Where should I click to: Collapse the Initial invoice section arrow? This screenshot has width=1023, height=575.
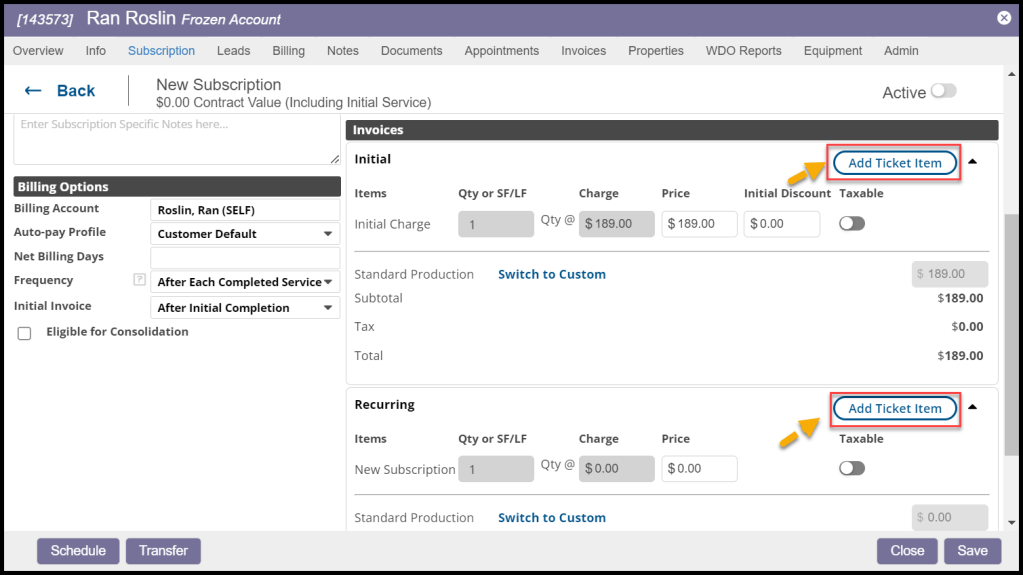coord(973,161)
